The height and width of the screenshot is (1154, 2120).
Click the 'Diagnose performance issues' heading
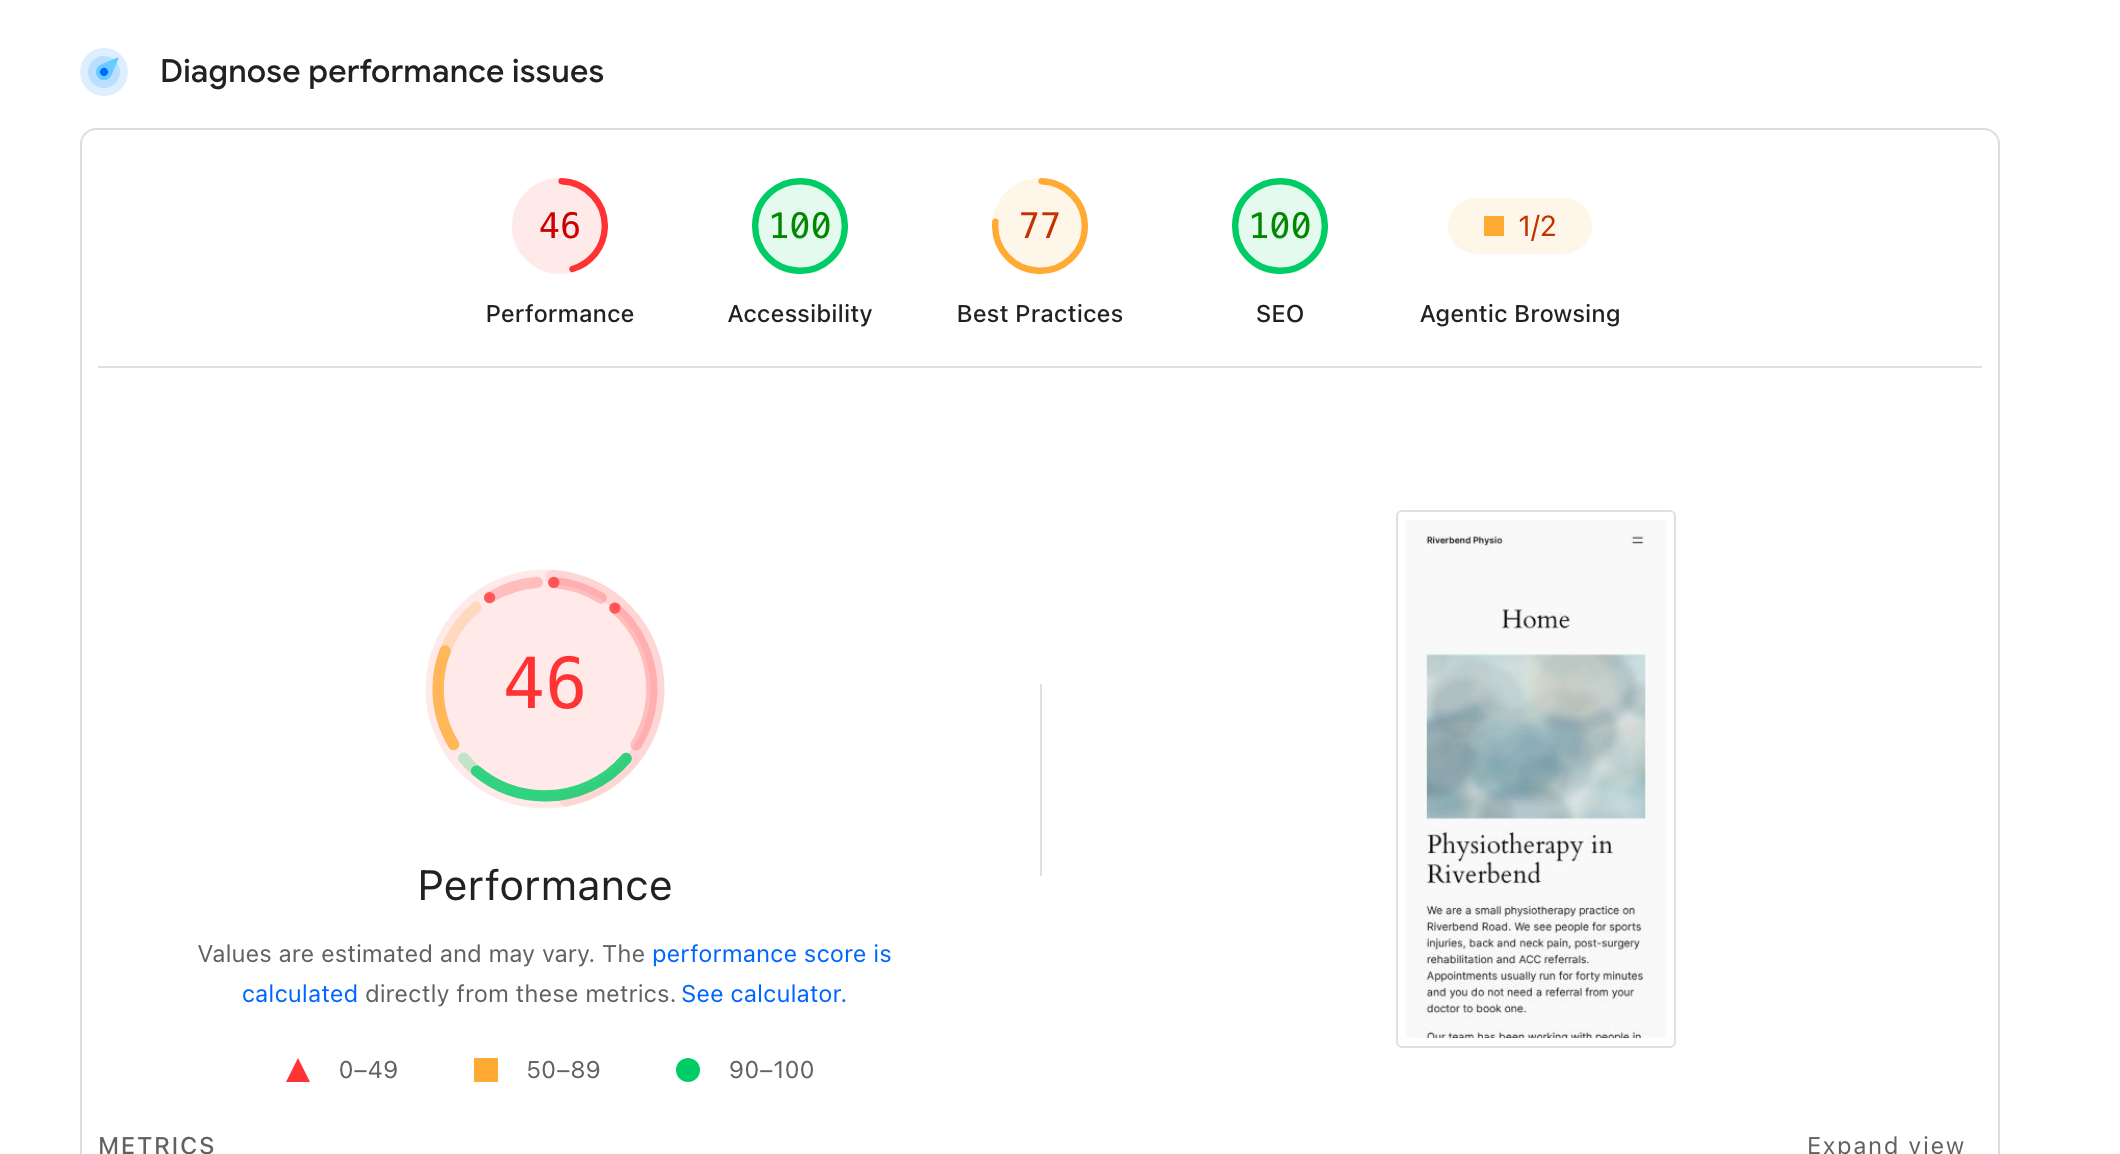382,72
